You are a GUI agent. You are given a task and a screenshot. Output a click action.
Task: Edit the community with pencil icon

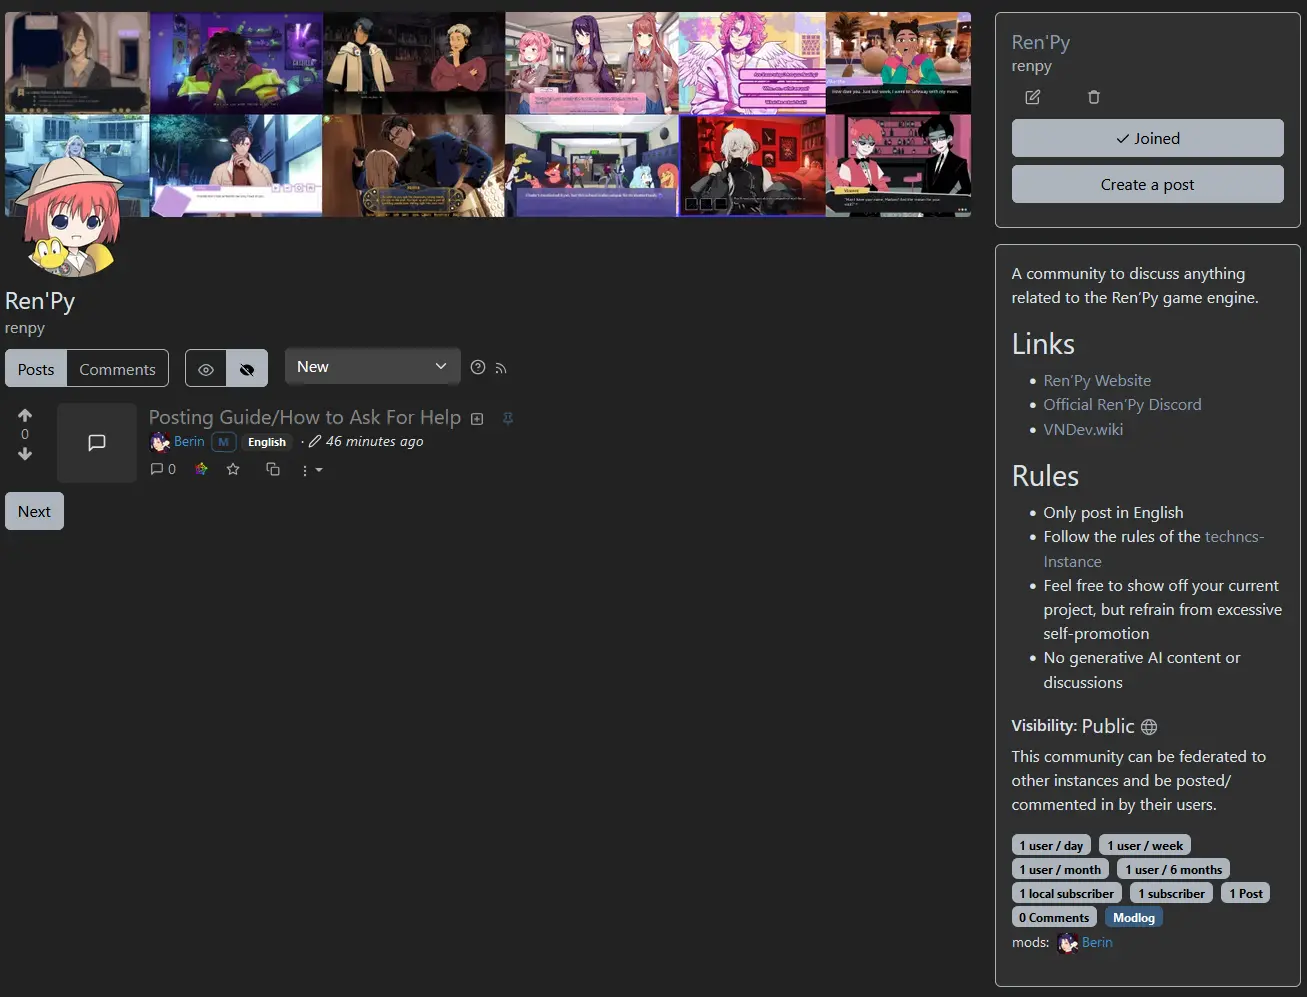click(x=1033, y=97)
